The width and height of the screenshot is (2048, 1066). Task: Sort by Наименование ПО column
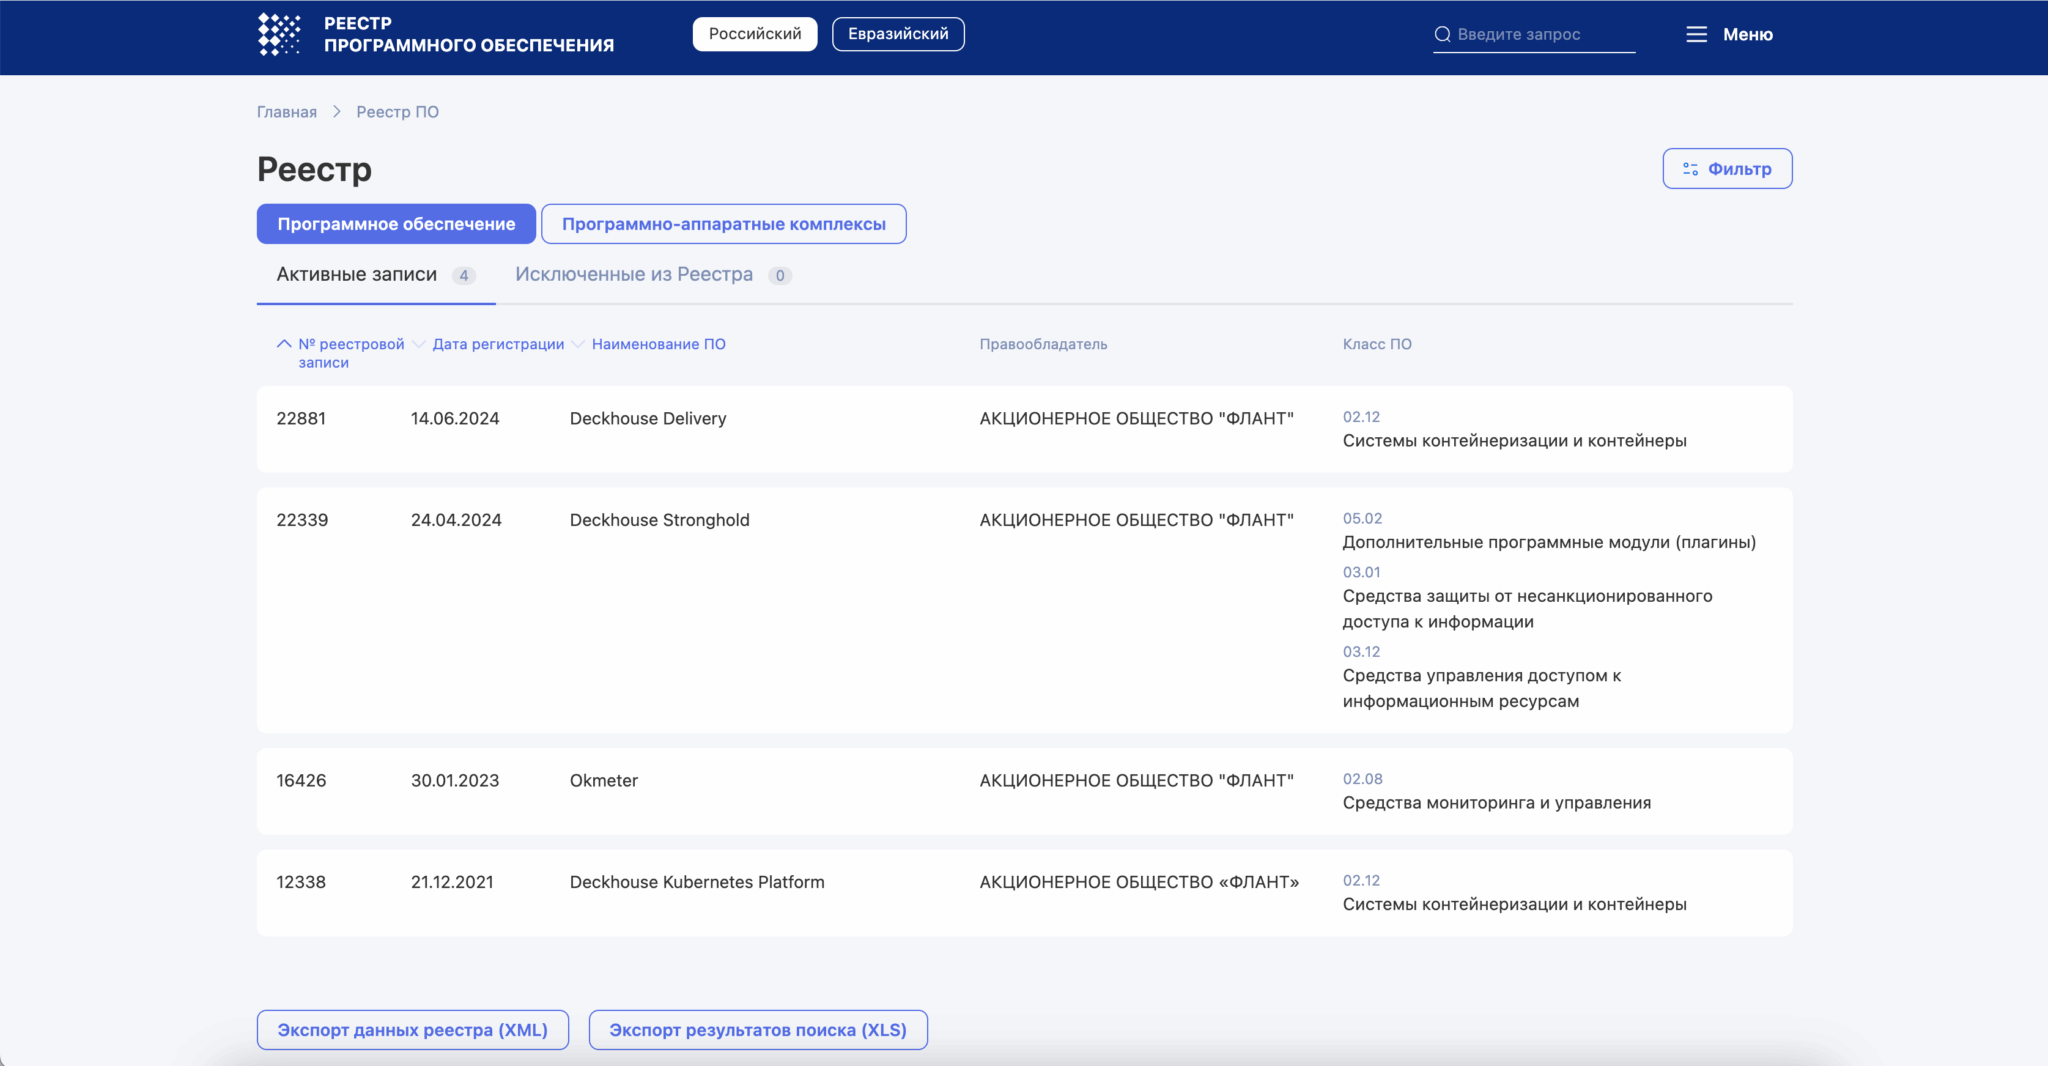pos(658,344)
